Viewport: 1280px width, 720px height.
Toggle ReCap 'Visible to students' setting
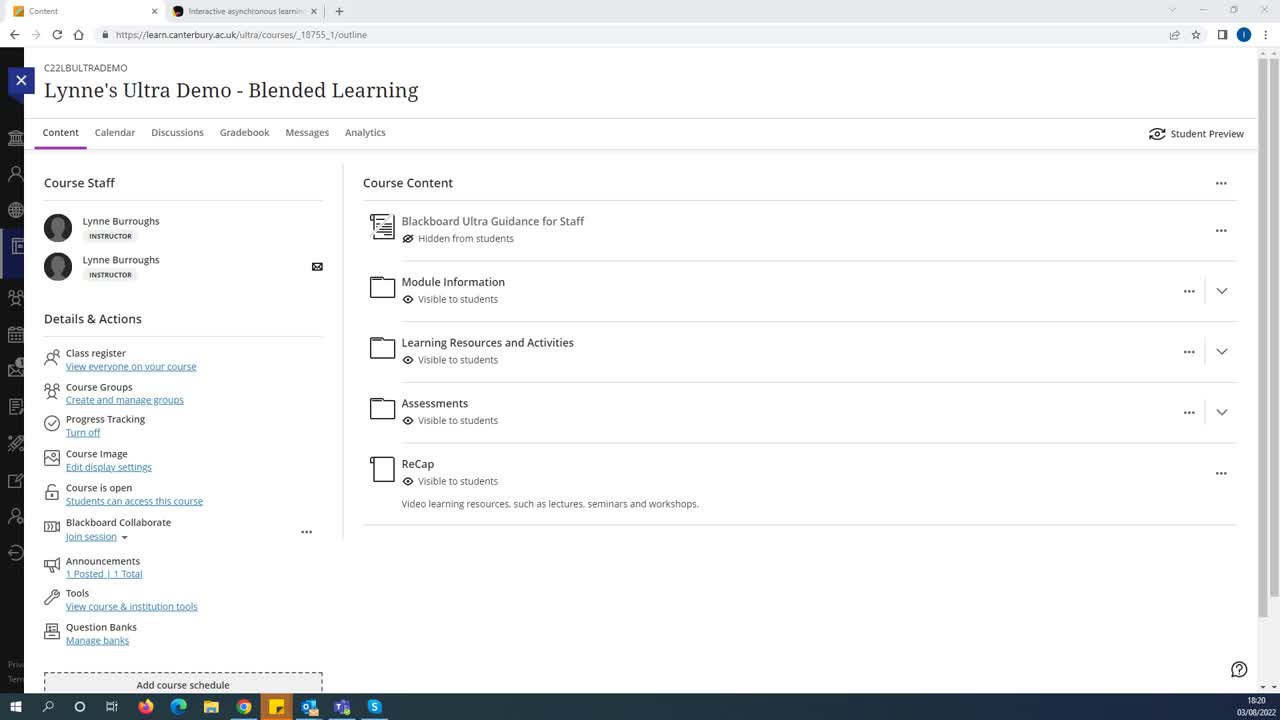point(450,481)
